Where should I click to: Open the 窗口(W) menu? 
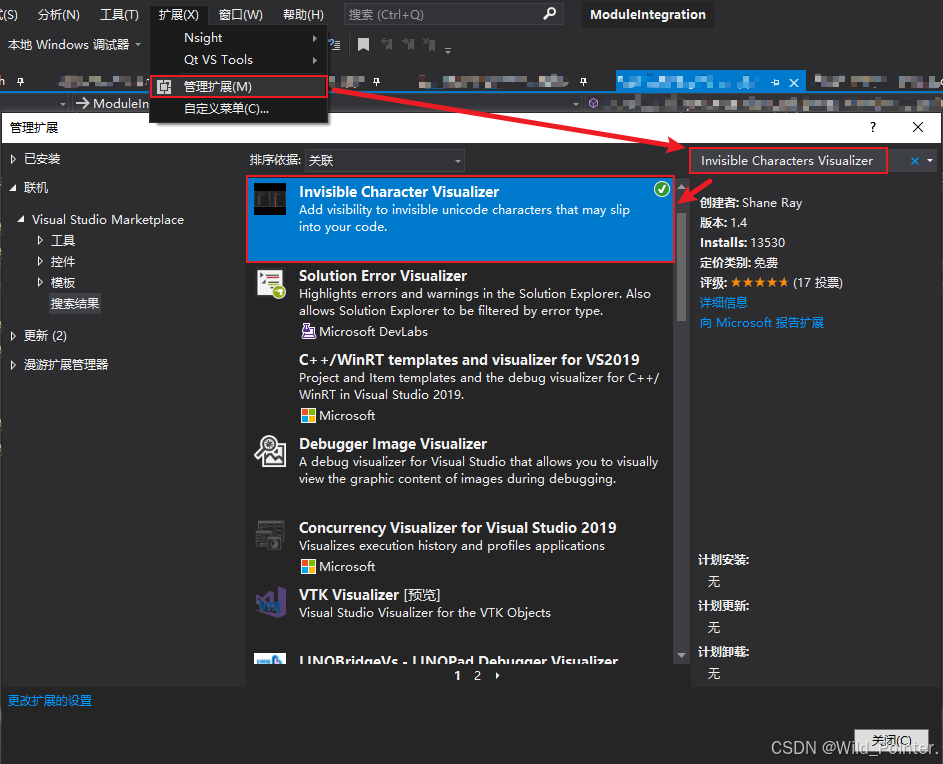pos(241,14)
